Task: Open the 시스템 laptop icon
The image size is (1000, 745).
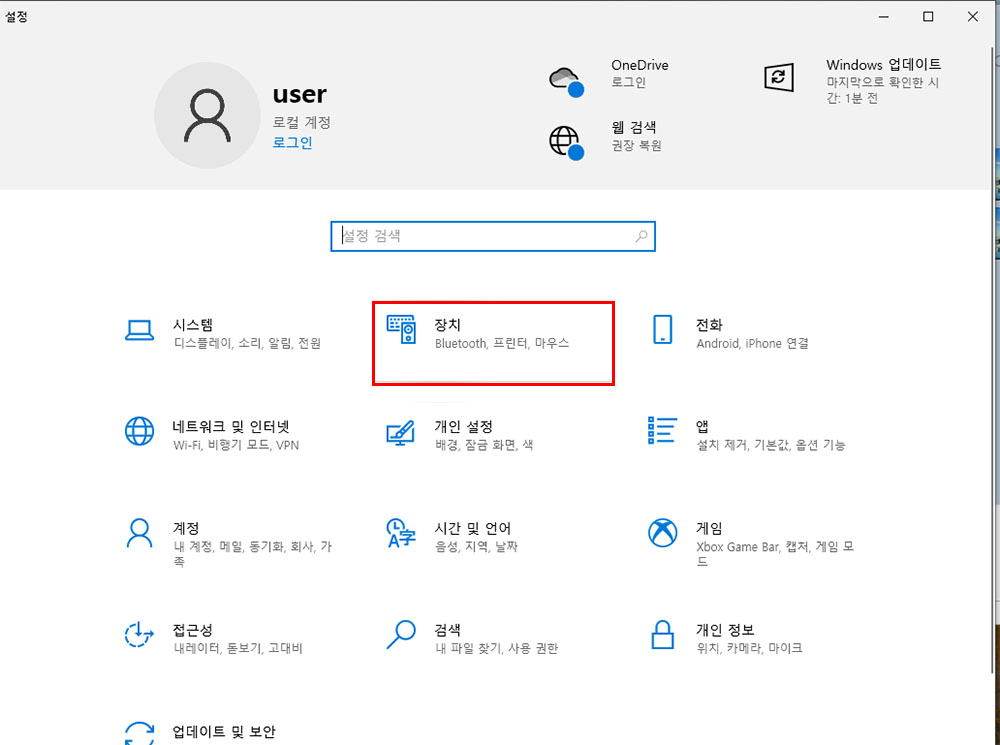Action: click(x=139, y=330)
